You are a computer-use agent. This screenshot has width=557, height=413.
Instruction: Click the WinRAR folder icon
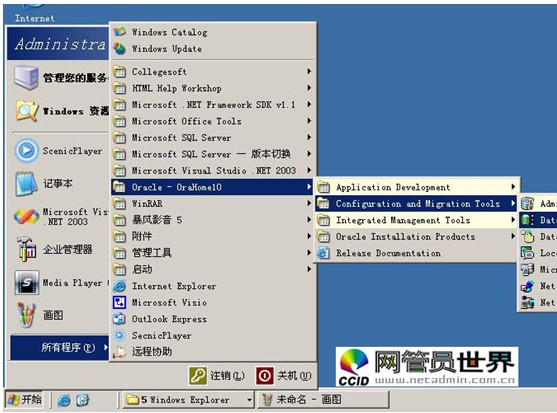[120, 203]
